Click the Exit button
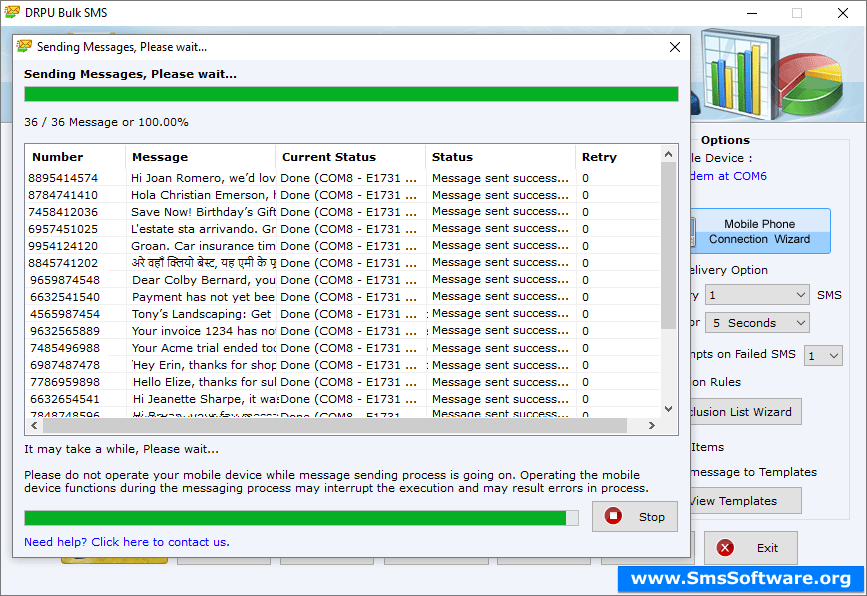The image size is (867, 596). (x=750, y=548)
